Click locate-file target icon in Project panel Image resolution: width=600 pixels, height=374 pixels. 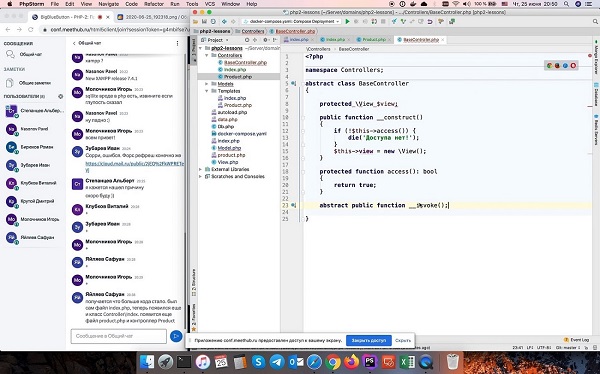coord(247,40)
